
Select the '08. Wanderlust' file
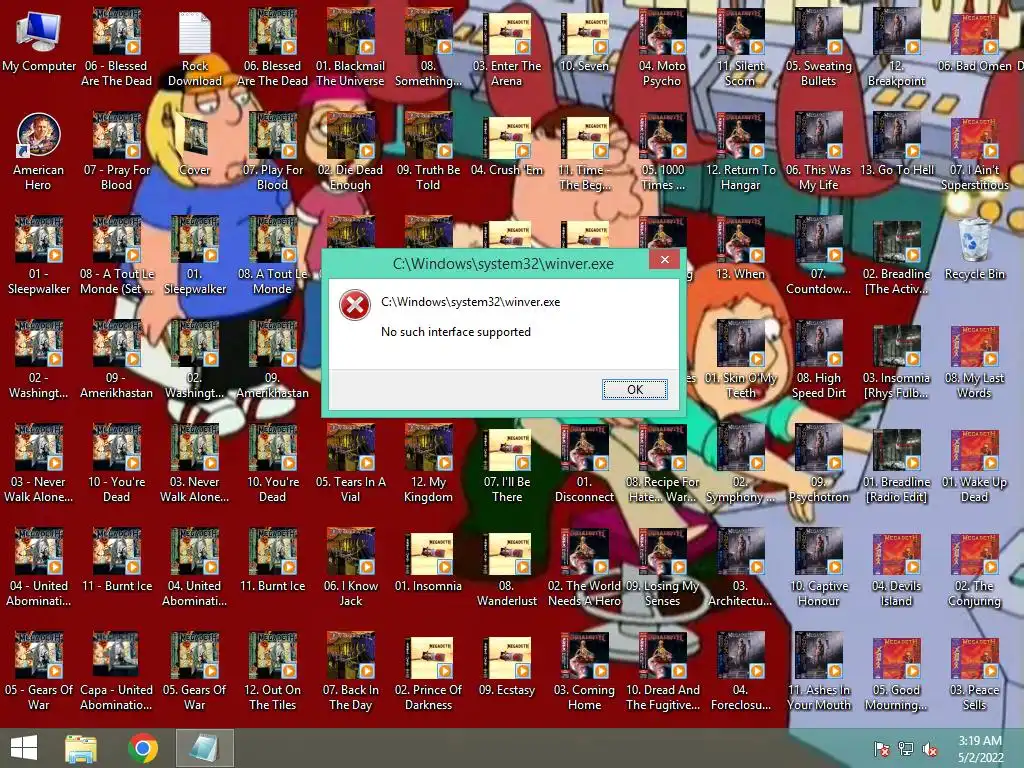coord(507,568)
